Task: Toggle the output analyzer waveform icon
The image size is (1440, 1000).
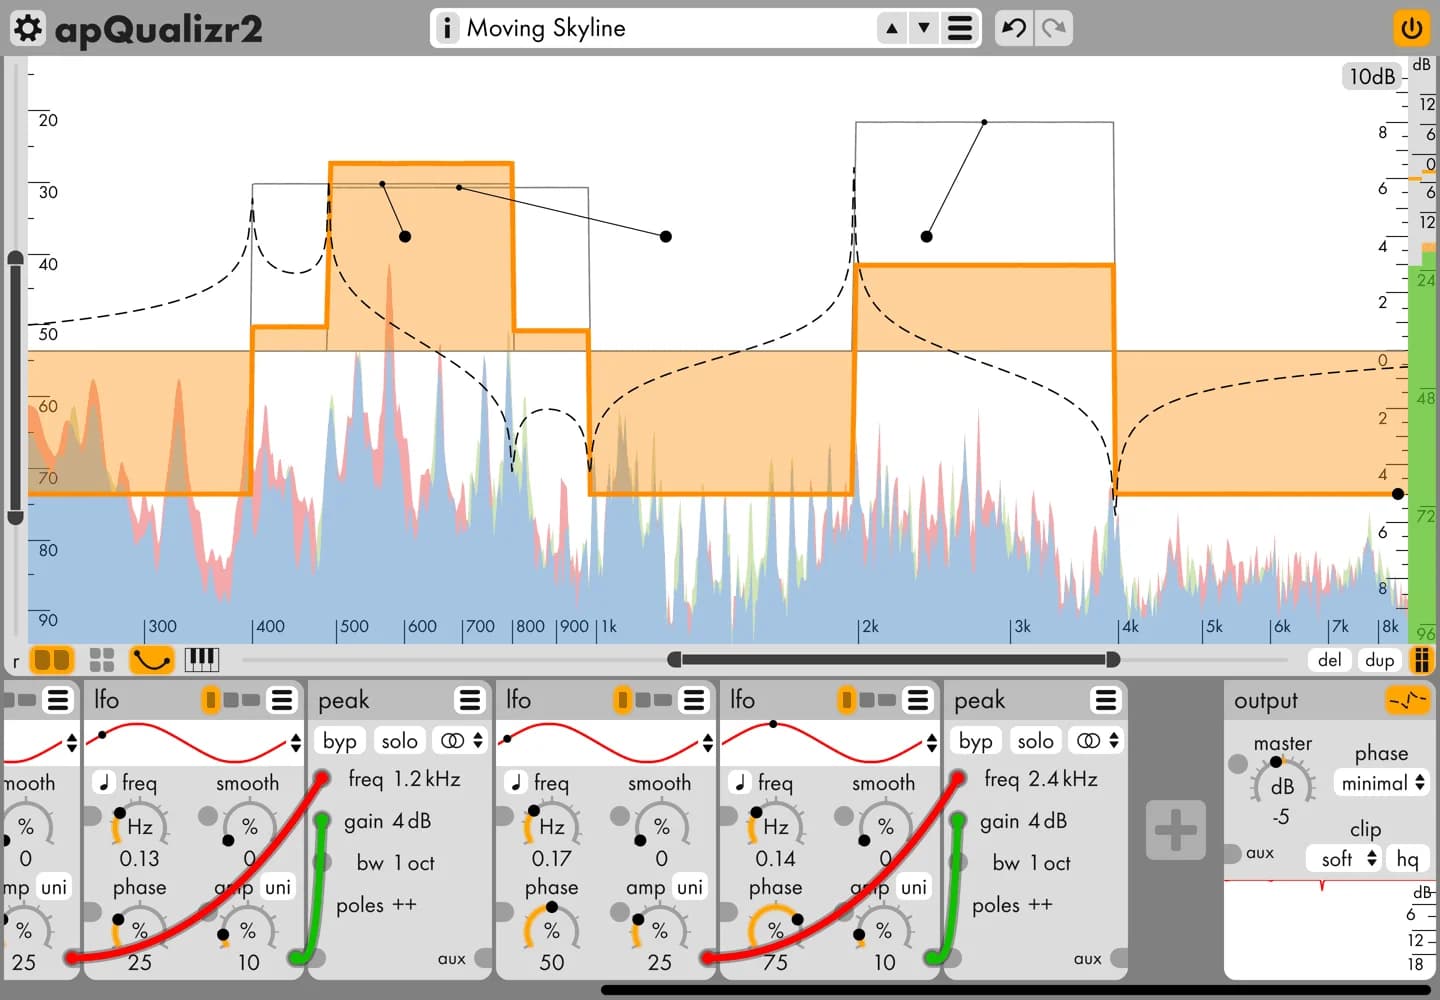Action: point(1407,700)
